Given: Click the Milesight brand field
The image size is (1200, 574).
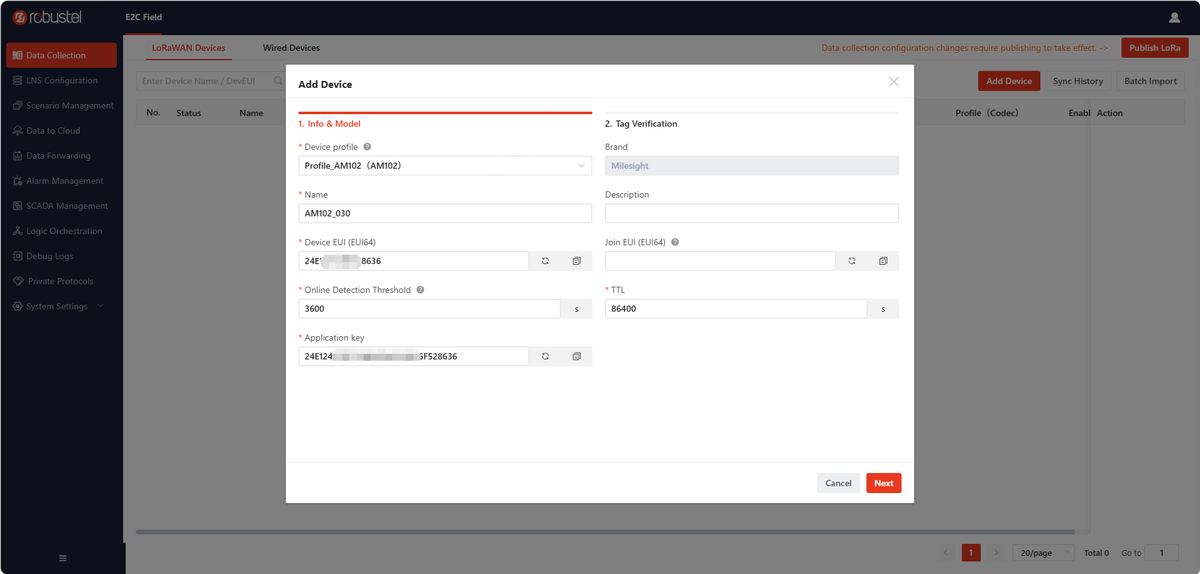Looking at the screenshot, I should point(752,166).
